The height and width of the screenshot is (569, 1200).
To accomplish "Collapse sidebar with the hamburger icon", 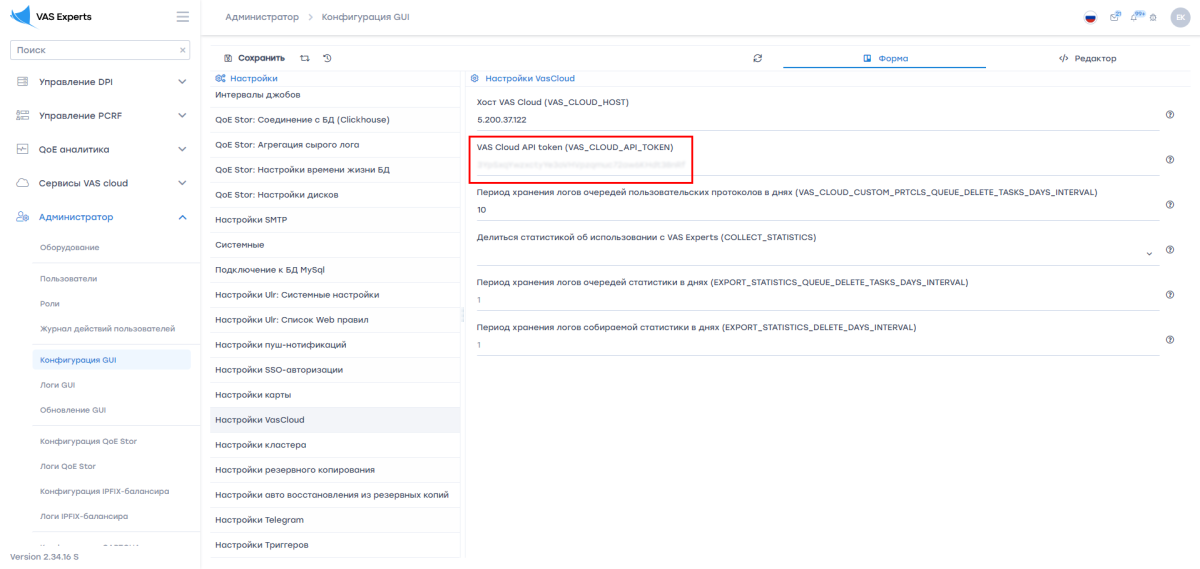I will point(182,17).
